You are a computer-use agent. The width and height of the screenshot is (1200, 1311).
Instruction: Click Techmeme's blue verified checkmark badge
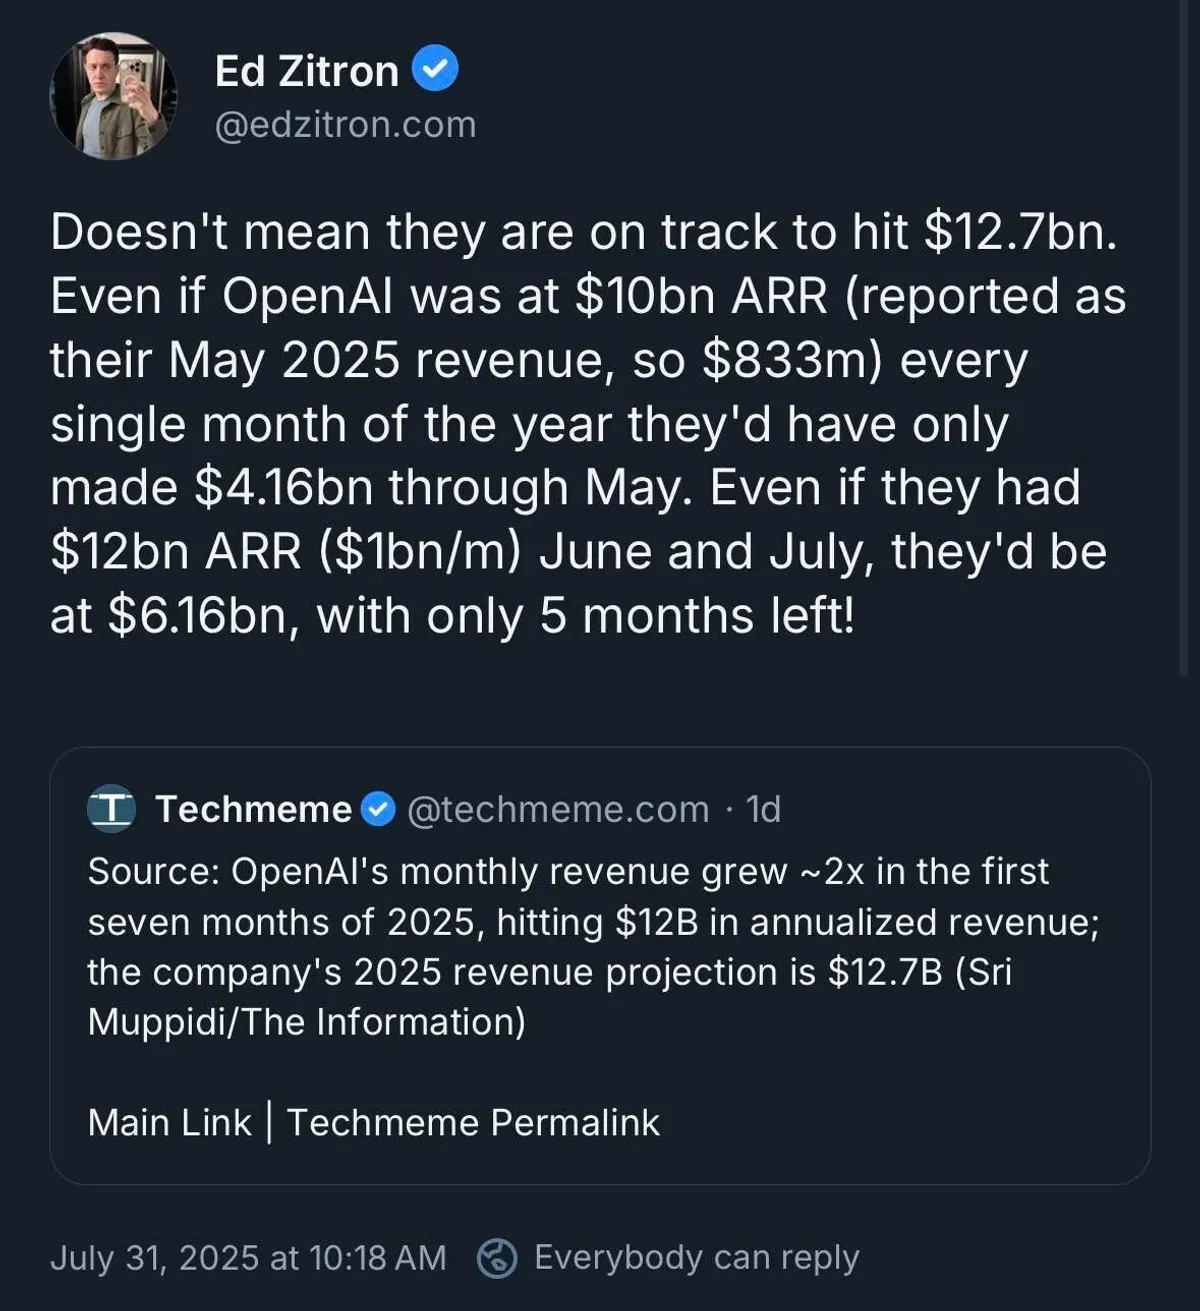[x=378, y=809]
